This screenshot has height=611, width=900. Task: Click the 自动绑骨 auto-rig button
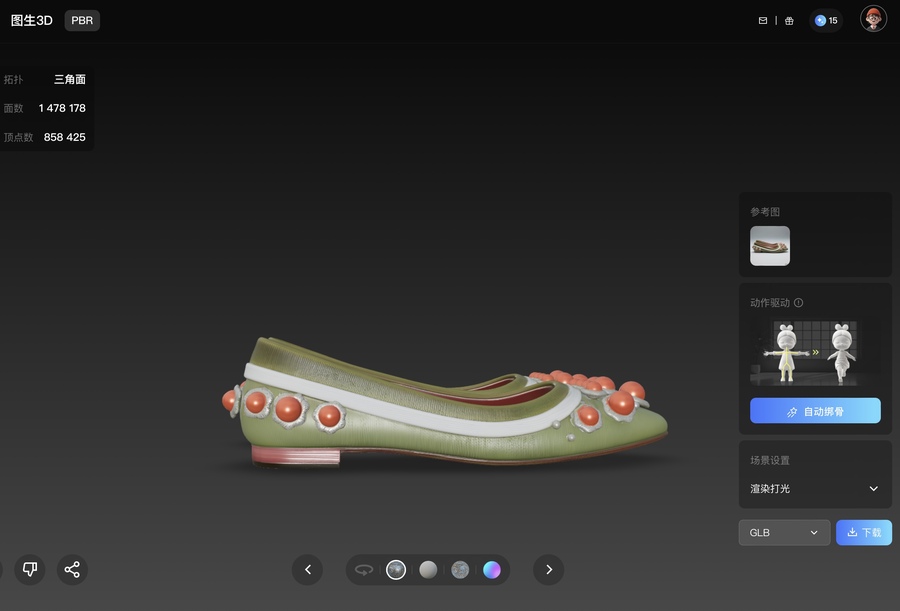tap(815, 411)
